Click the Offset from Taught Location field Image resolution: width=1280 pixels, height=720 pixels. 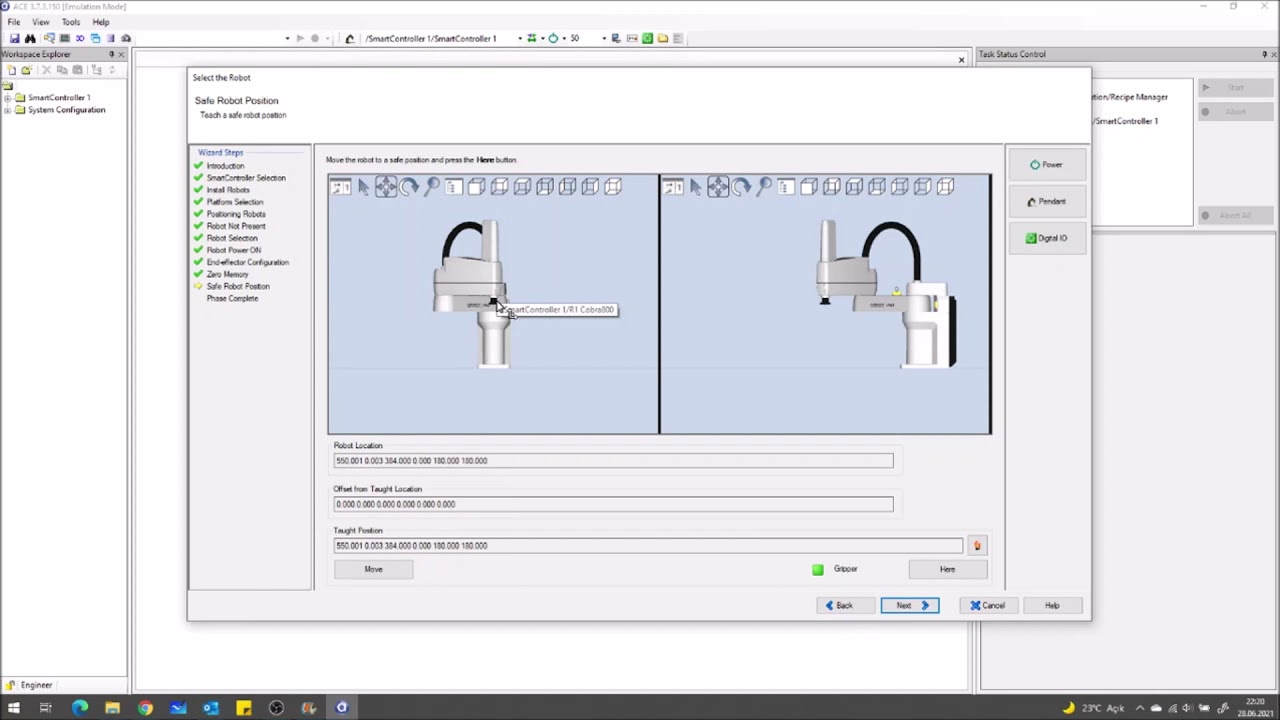[x=613, y=504]
